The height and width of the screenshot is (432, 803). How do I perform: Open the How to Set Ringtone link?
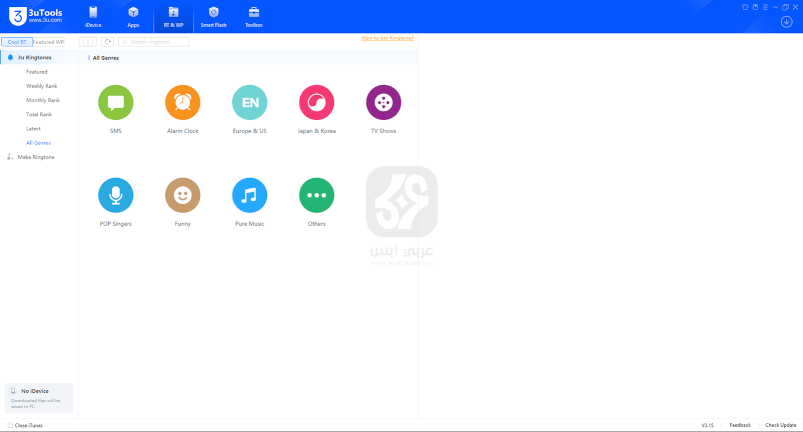click(x=387, y=38)
